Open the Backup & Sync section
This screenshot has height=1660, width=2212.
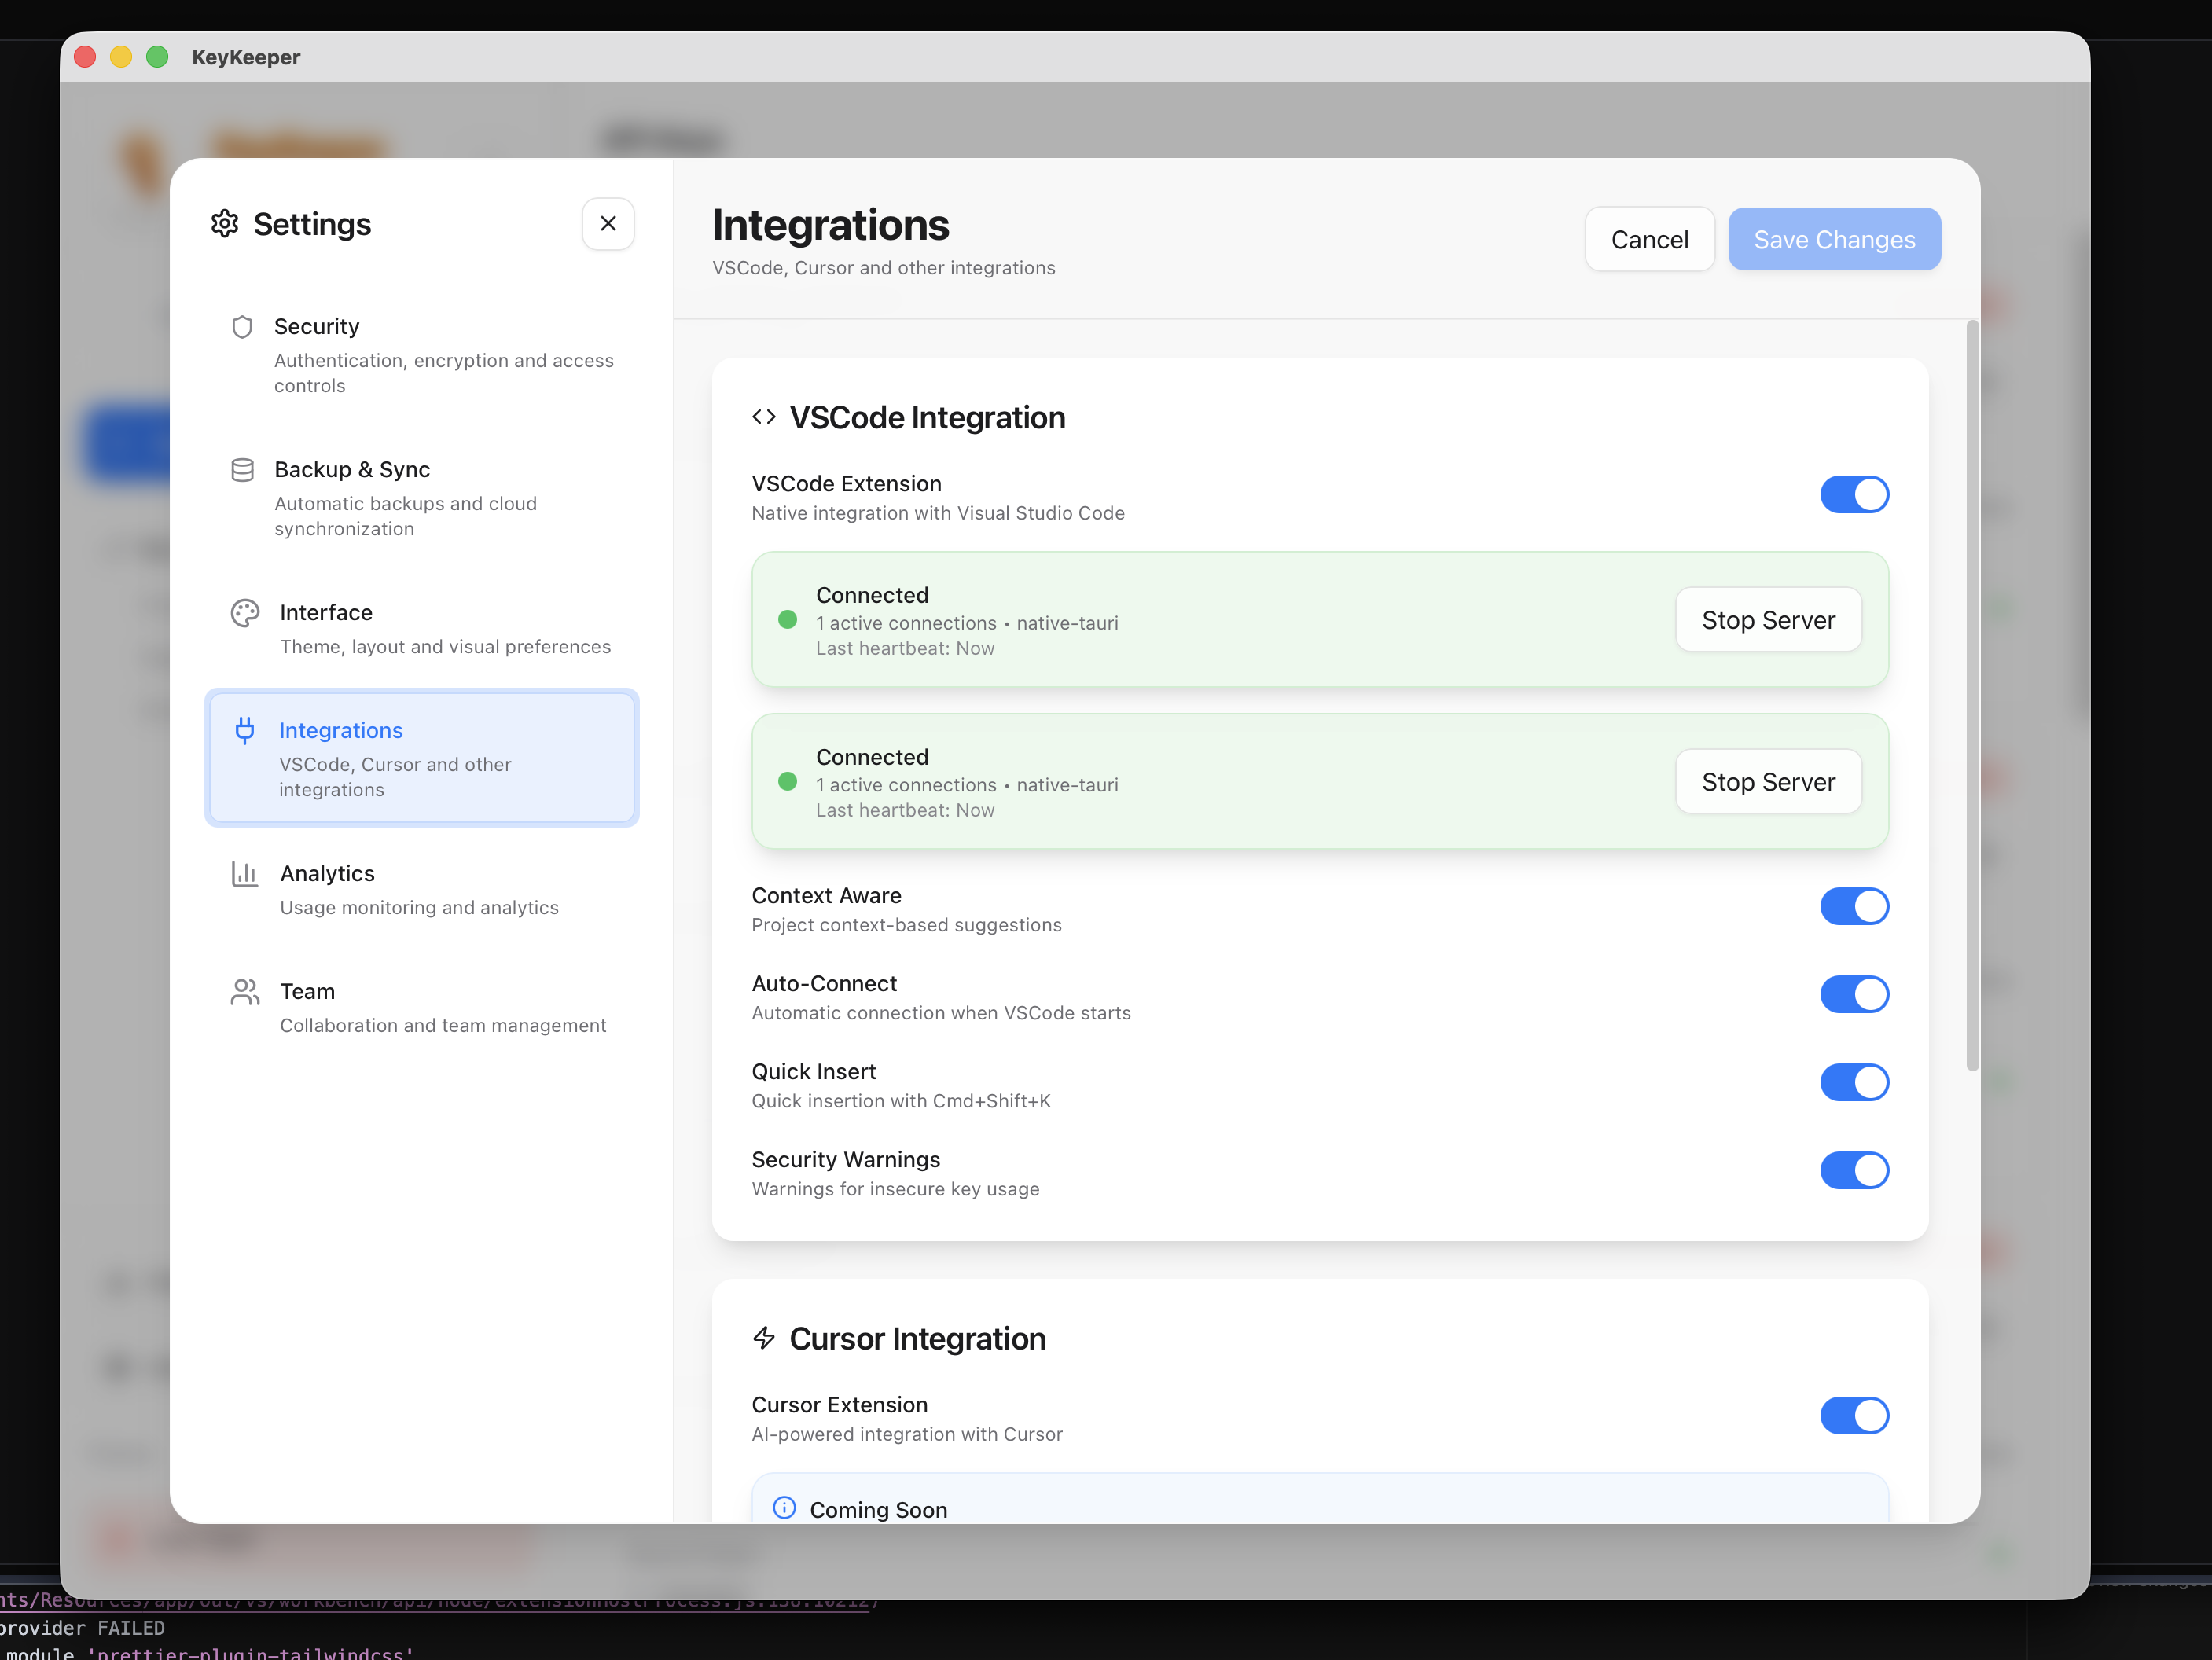click(422, 498)
